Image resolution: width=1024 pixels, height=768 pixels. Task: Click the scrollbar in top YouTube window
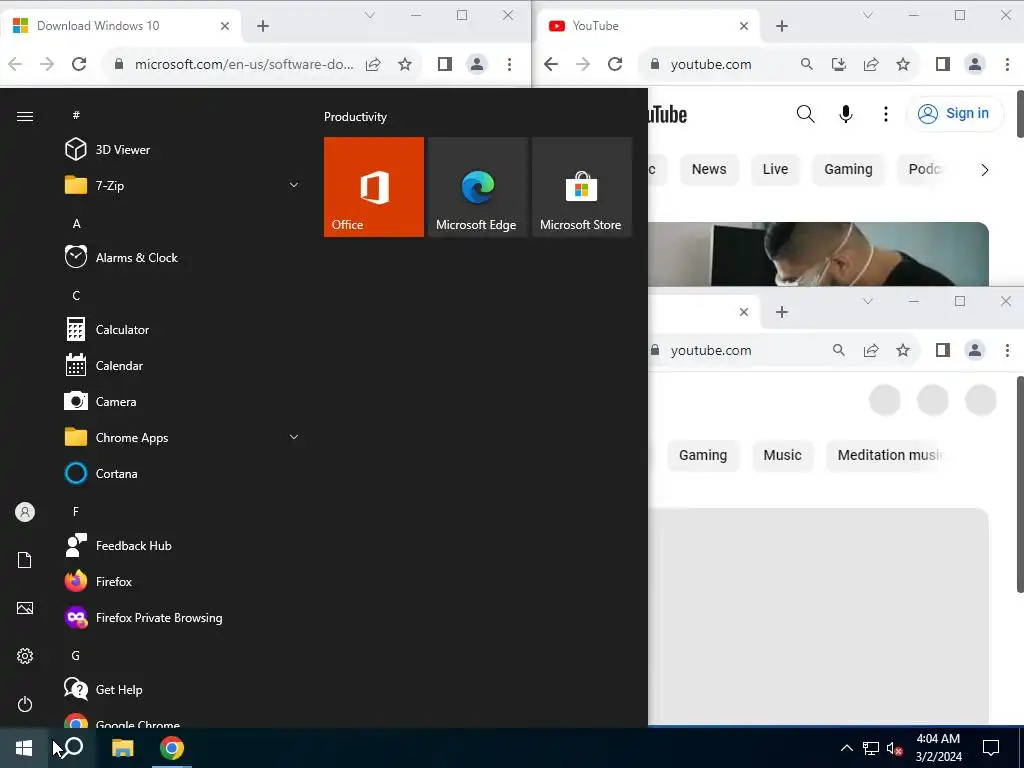[1020, 114]
